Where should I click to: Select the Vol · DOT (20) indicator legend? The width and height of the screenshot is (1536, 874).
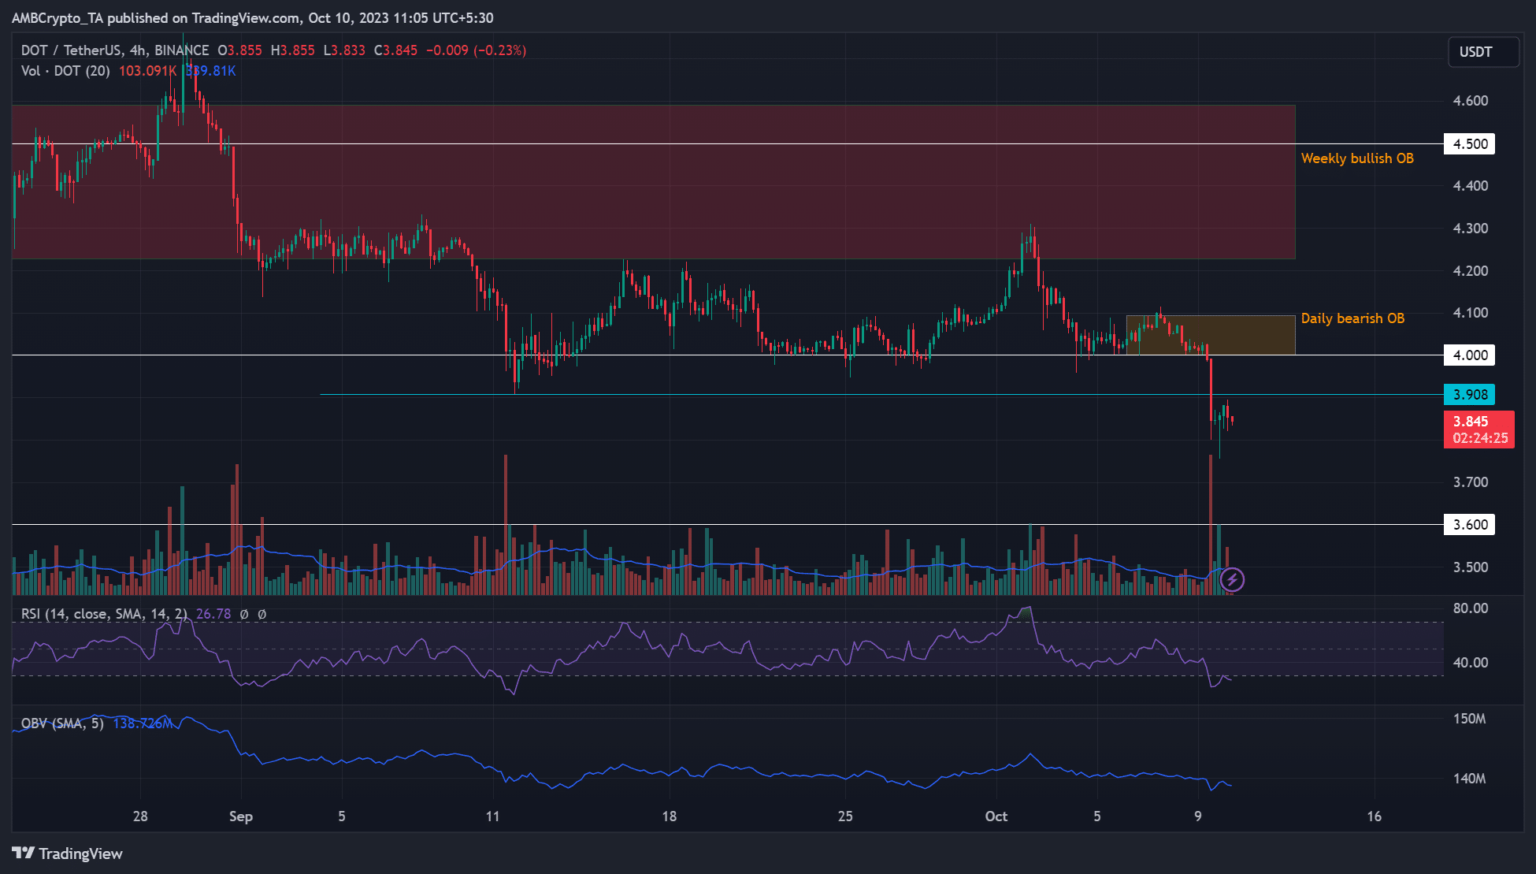pos(66,71)
